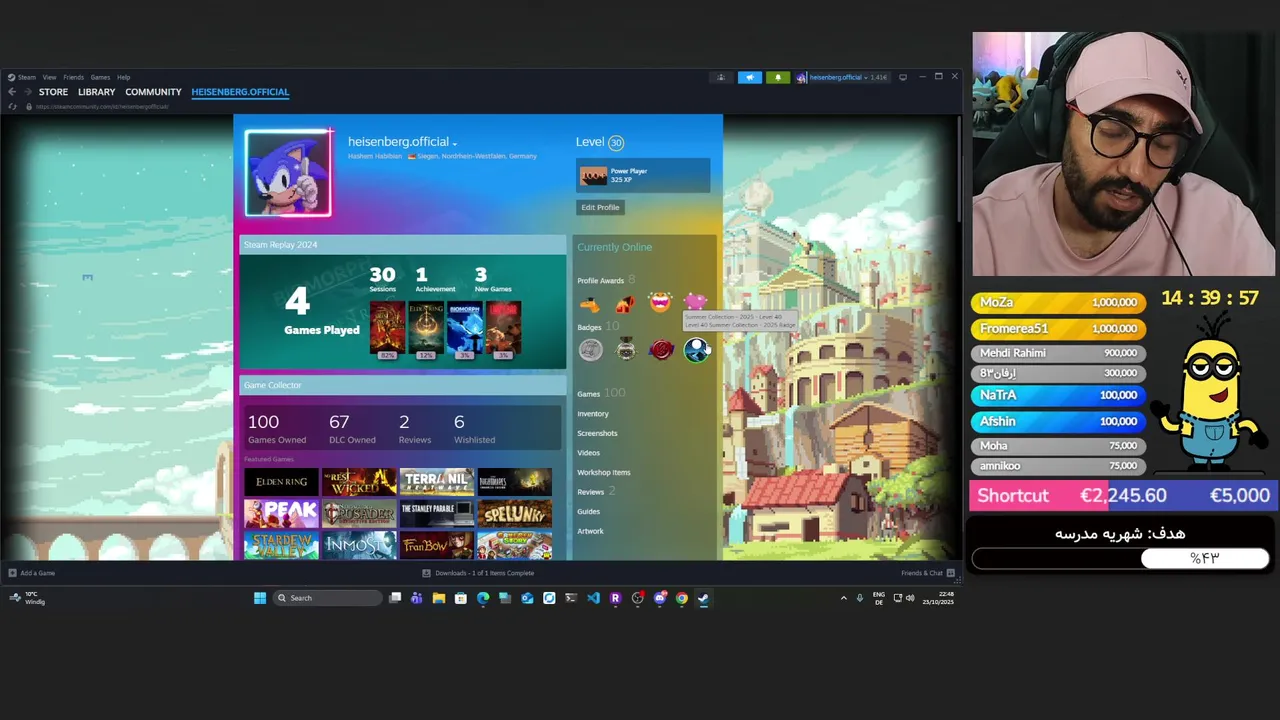Open Friends & Chat panel
The width and height of the screenshot is (1280, 720).
point(928,573)
